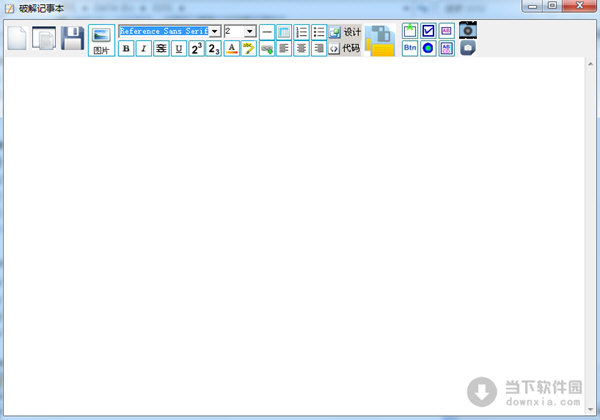Click the new blank document icon
600x420 pixels.
click(x=17, y=39)
